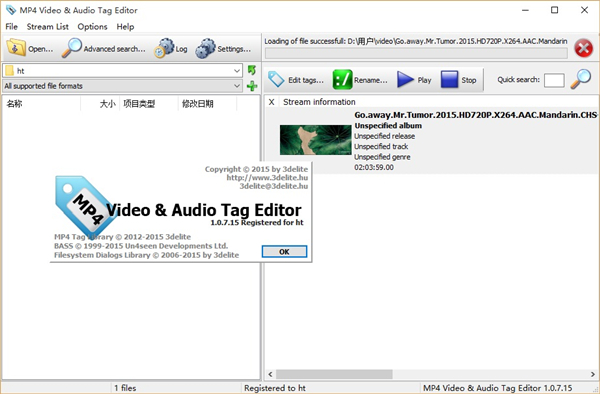Open the Stream List menu
This screenshot has width=600, height=394.
(47, 27)
